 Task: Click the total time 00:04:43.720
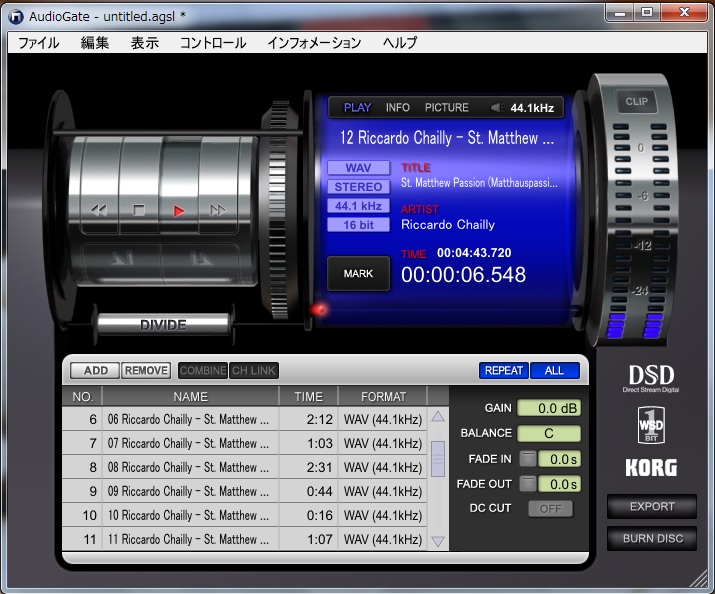point(474,253)
